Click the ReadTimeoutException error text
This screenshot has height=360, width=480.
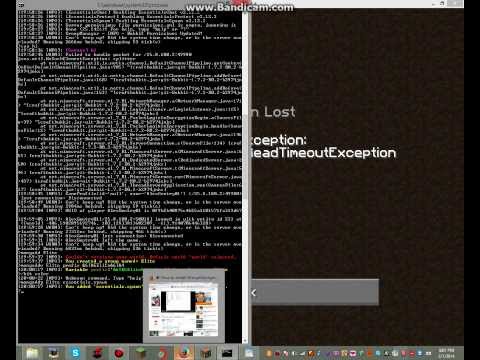pyautogui.click(x=323, y=153)
